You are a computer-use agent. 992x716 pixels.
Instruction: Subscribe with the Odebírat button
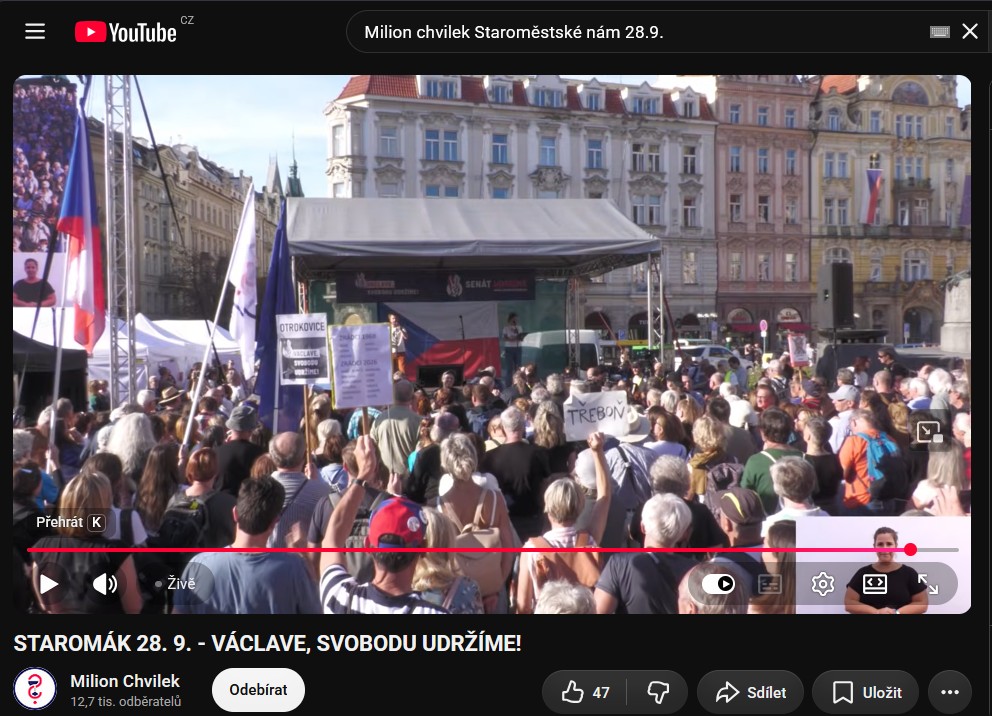(258, 689)
